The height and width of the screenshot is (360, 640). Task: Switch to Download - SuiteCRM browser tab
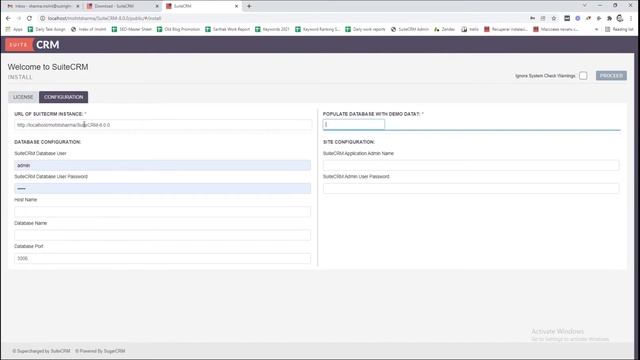point(122,6)
